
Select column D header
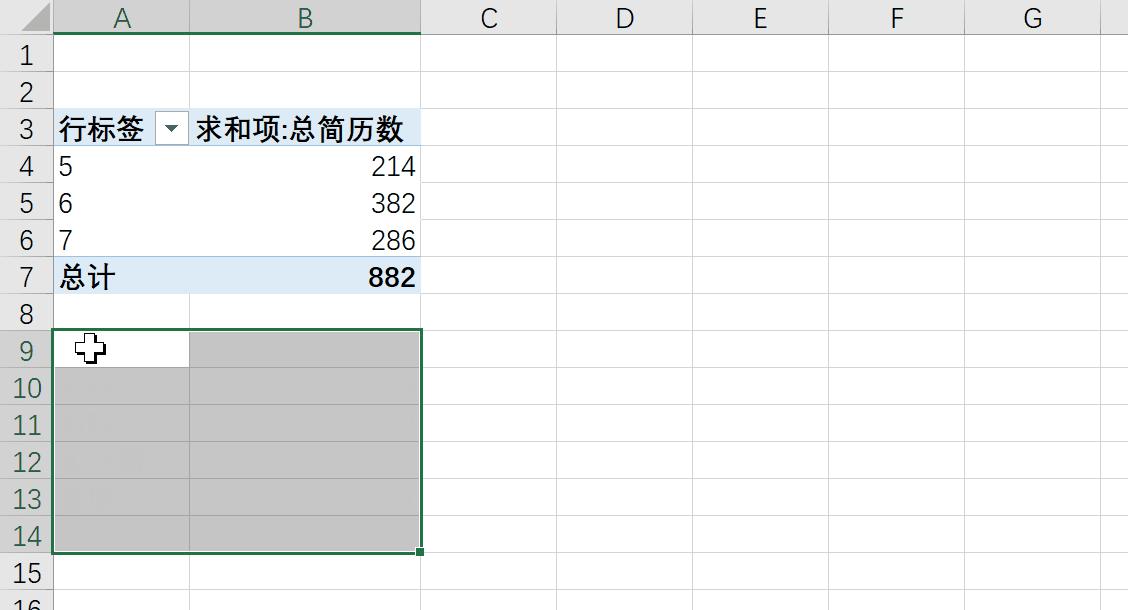coord(624,17)
